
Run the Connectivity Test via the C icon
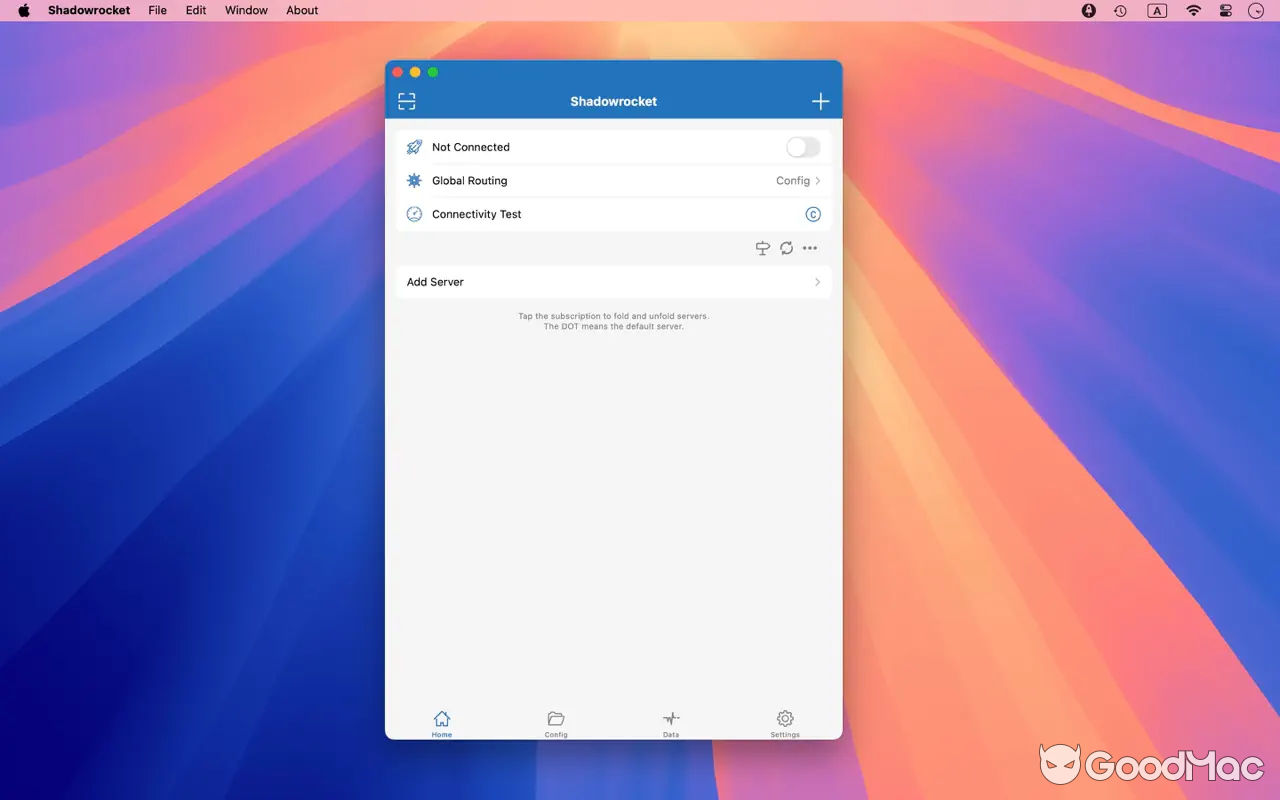813,214
